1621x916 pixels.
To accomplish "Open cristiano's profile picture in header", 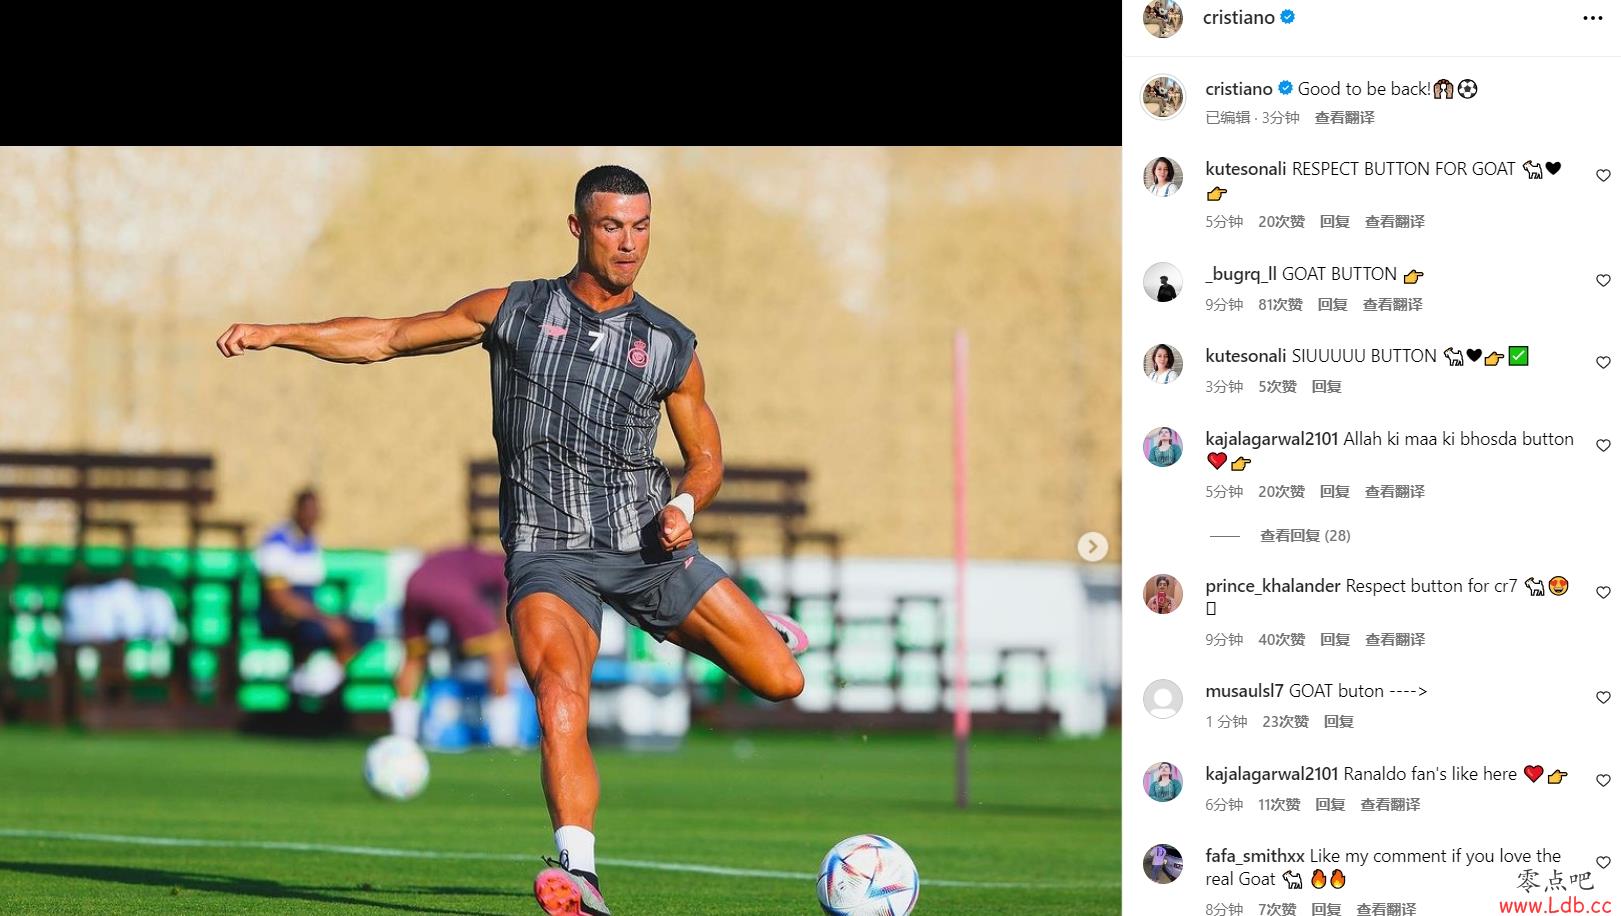I will (1163, 18).
